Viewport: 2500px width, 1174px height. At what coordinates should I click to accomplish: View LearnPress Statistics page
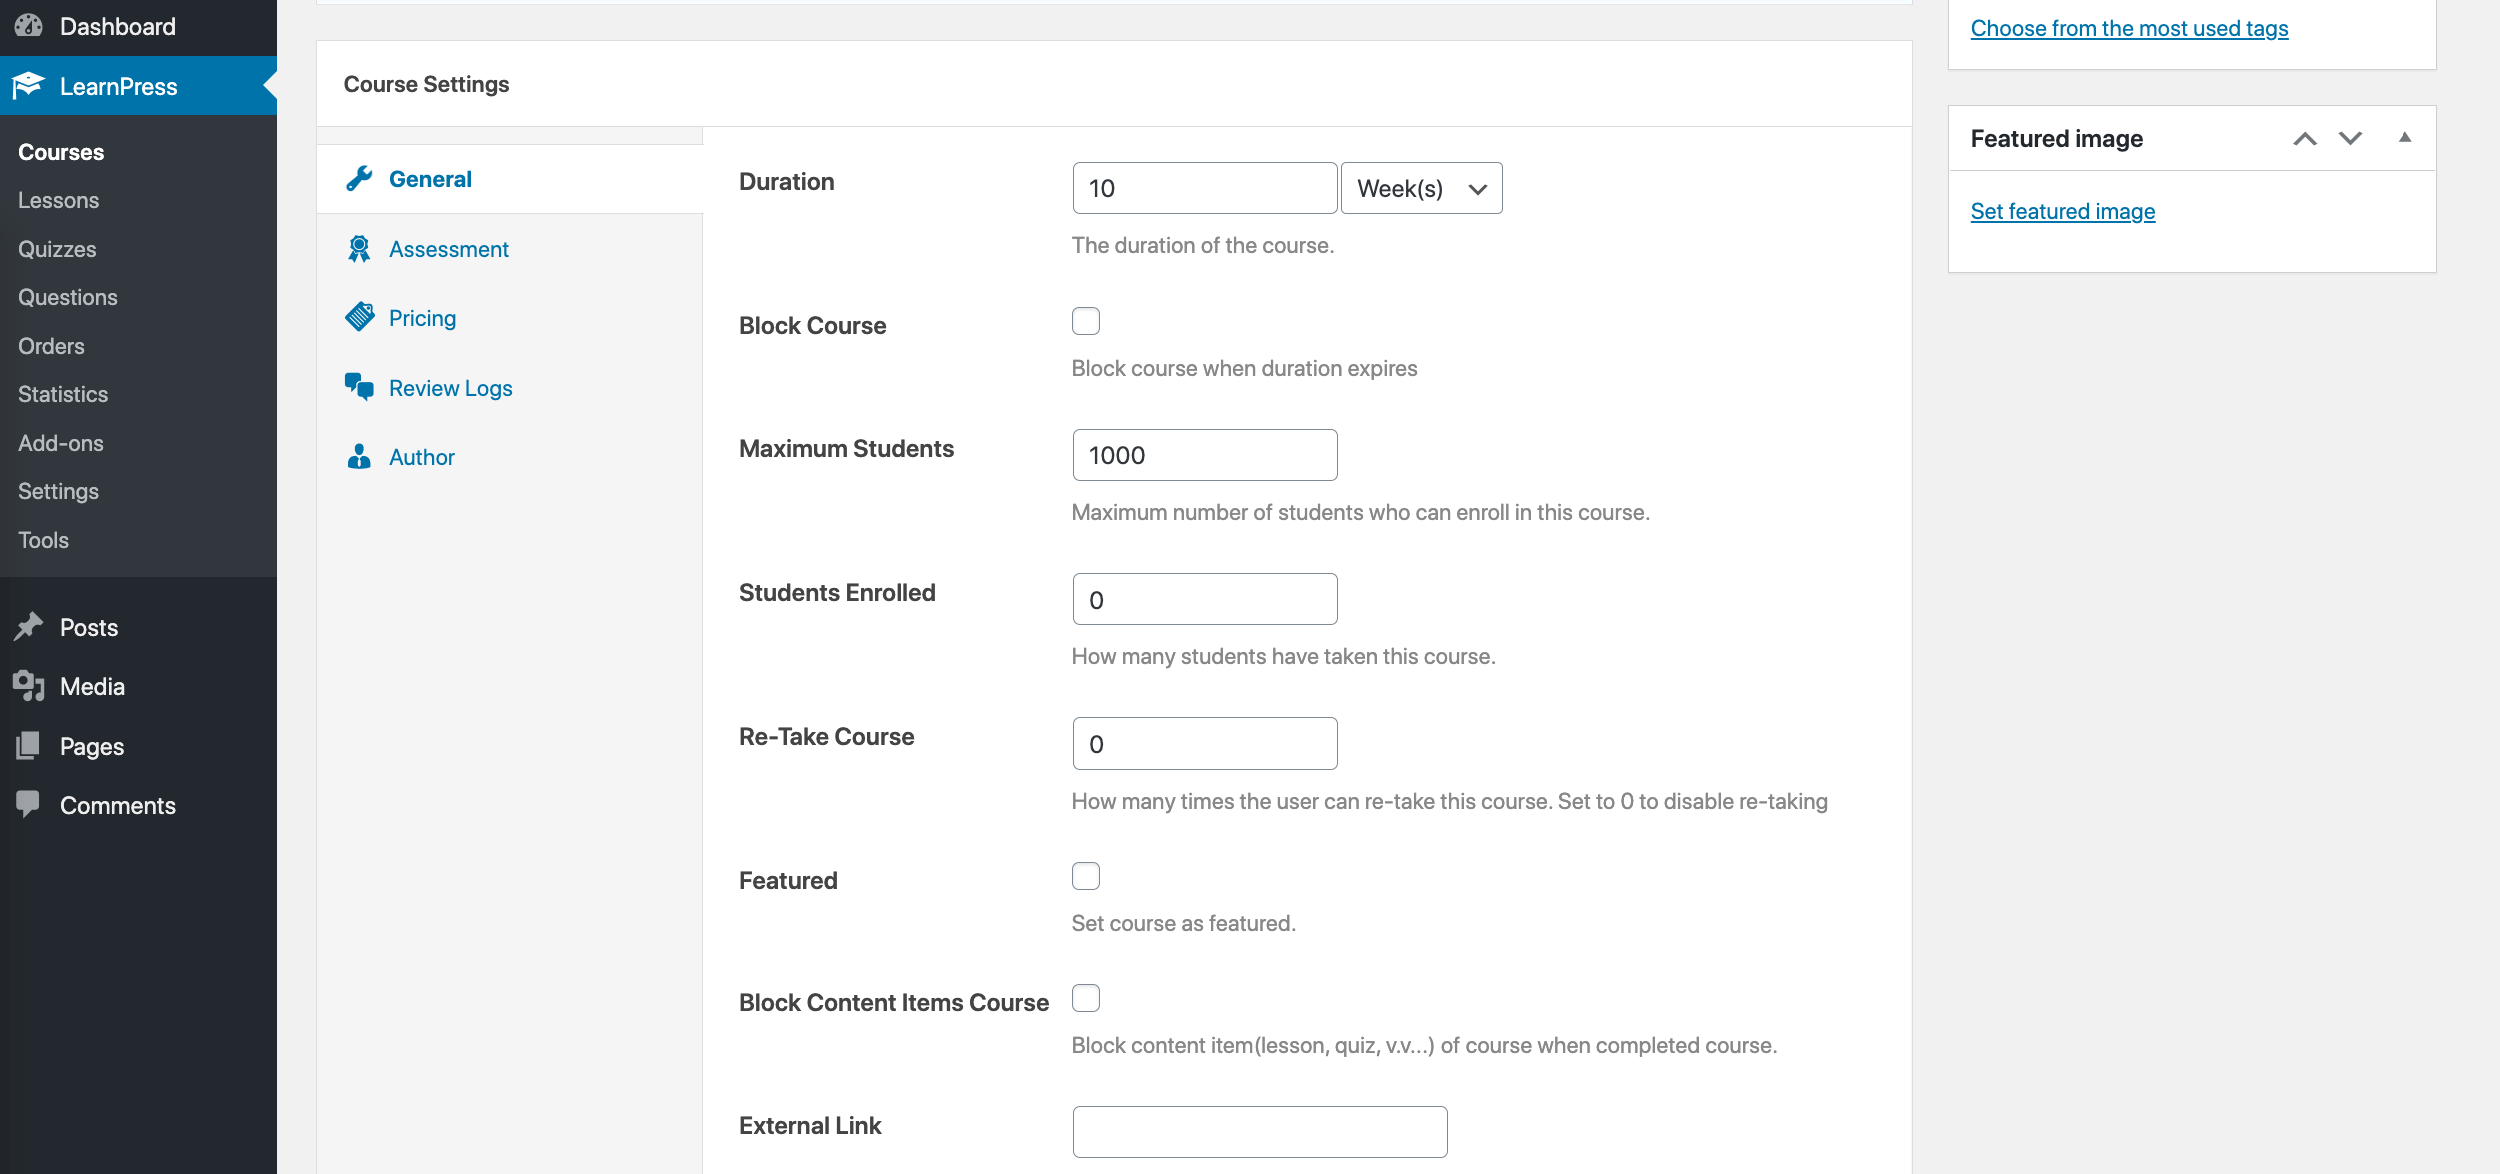click(138, 394)
